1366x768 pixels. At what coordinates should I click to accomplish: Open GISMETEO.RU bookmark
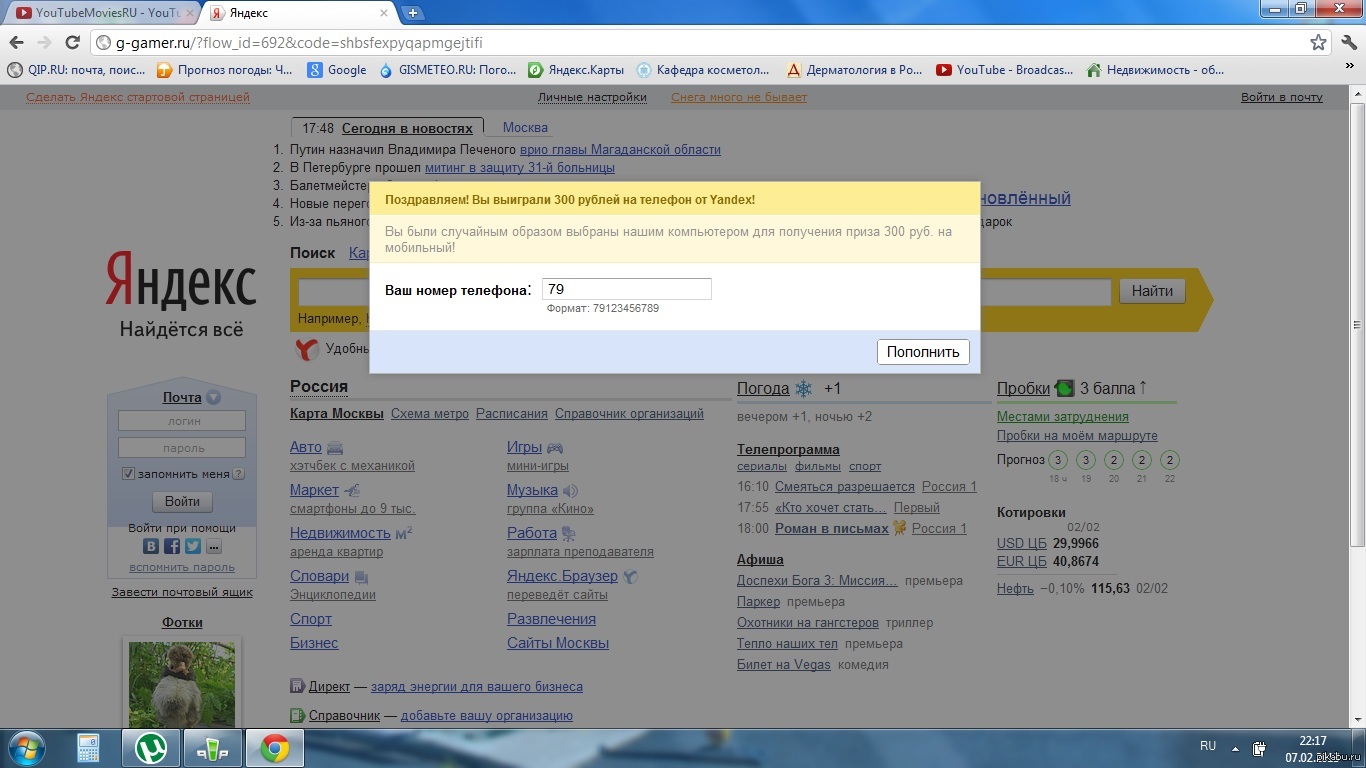448,70
